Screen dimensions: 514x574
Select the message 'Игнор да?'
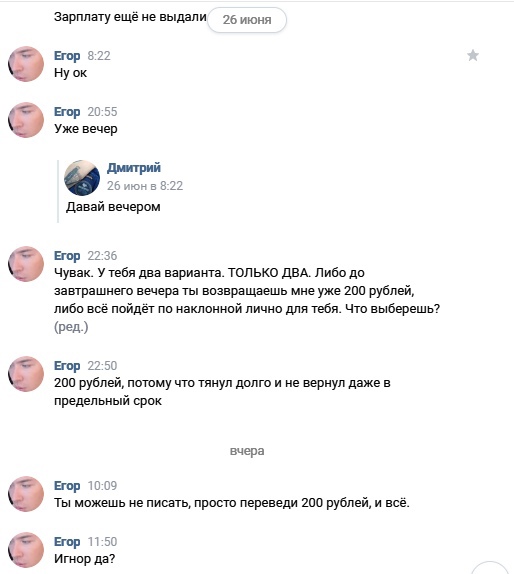pos(85,559)
